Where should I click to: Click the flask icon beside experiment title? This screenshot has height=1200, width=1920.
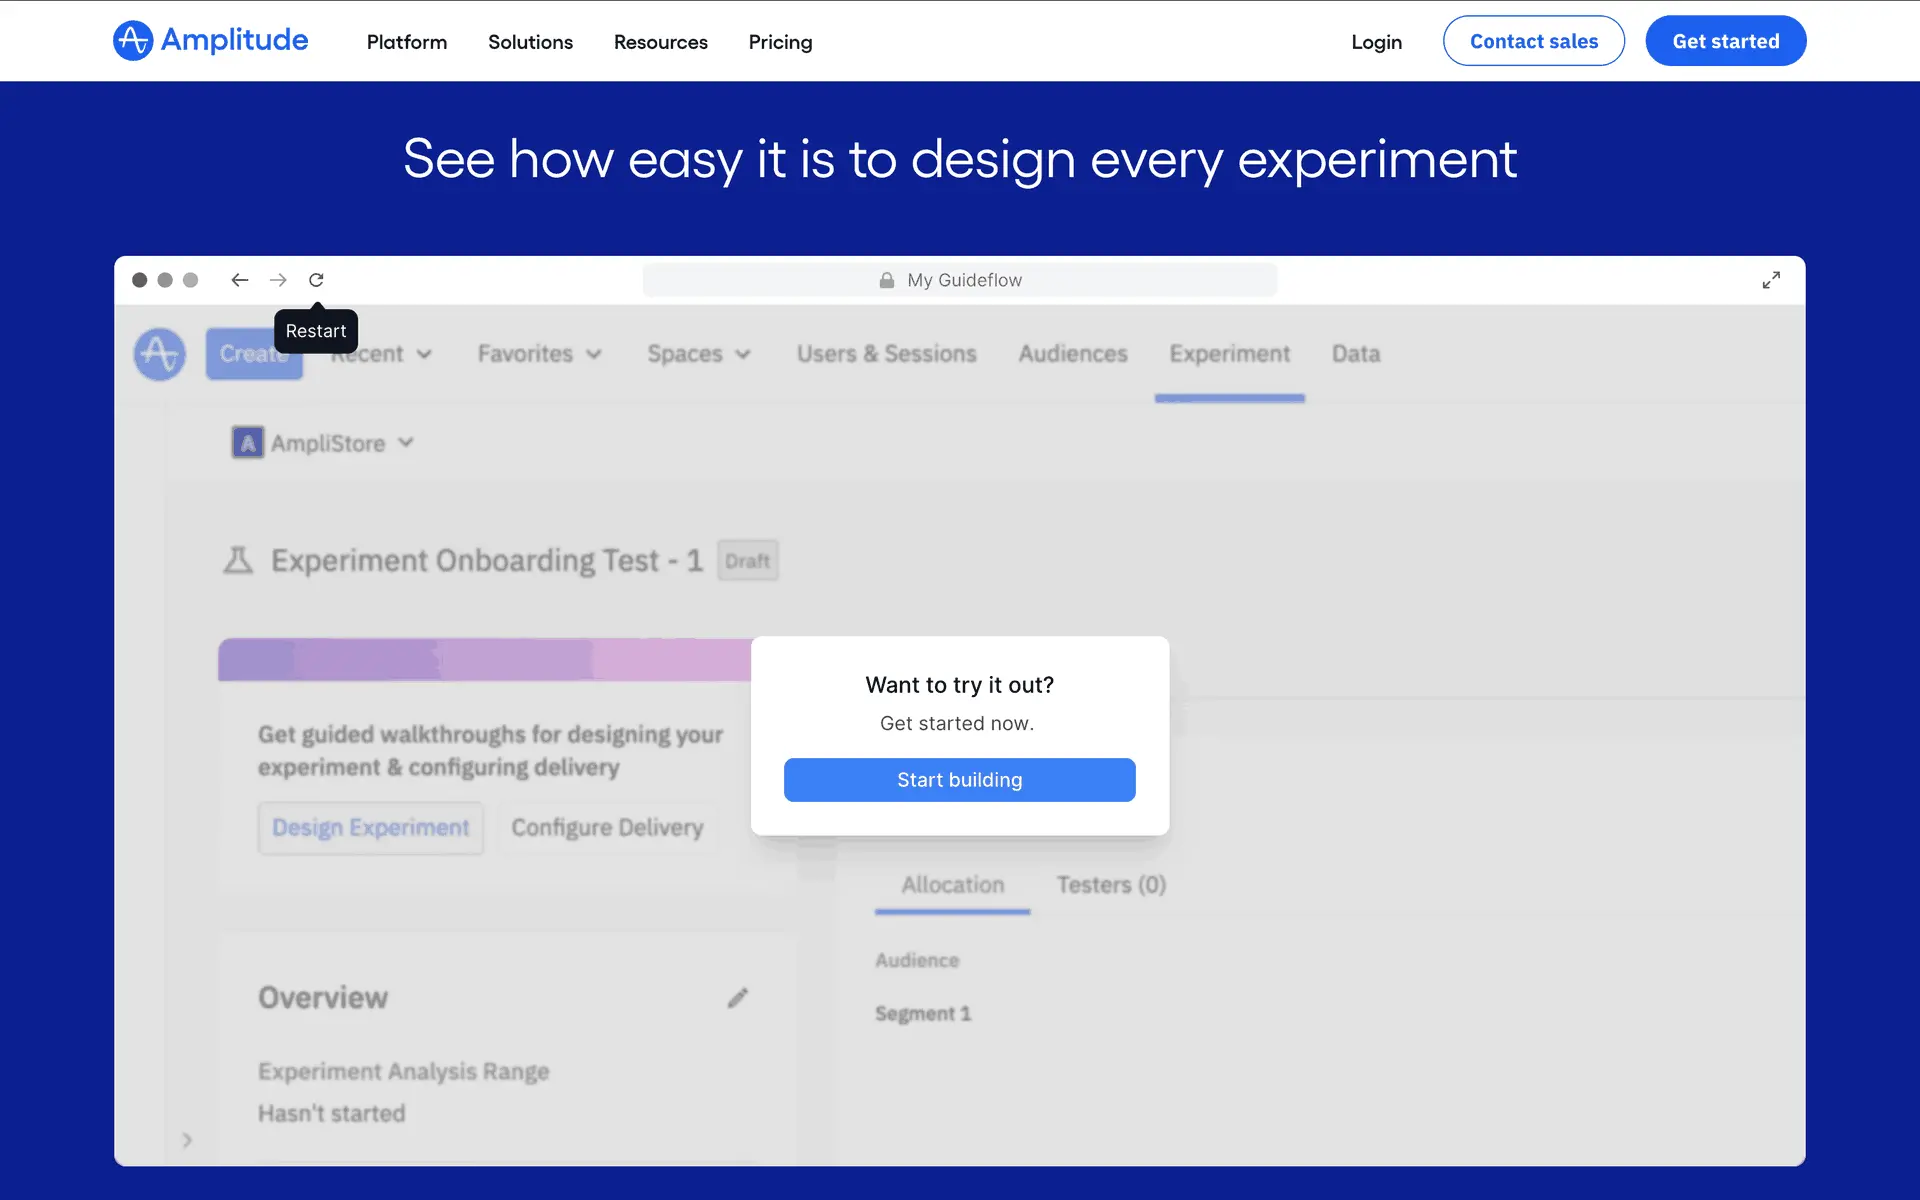[x=238, y=560]
